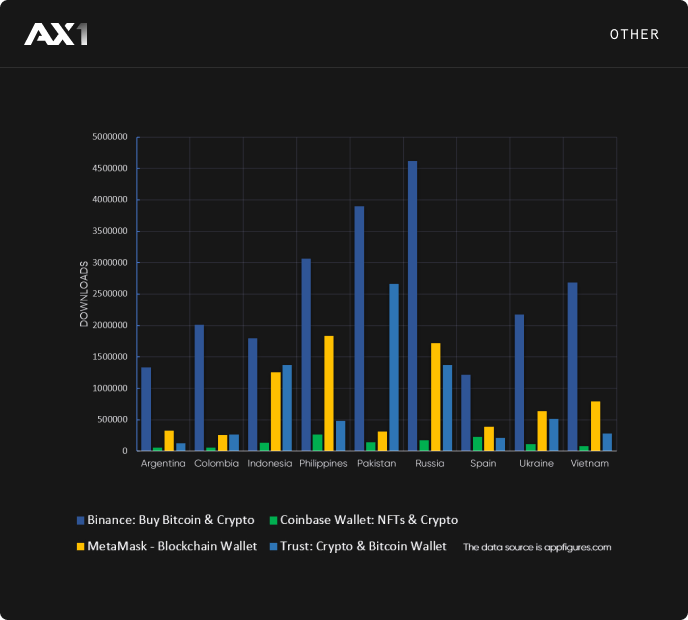Click the Philippines MetaMask yellow bar

(329, 393)
